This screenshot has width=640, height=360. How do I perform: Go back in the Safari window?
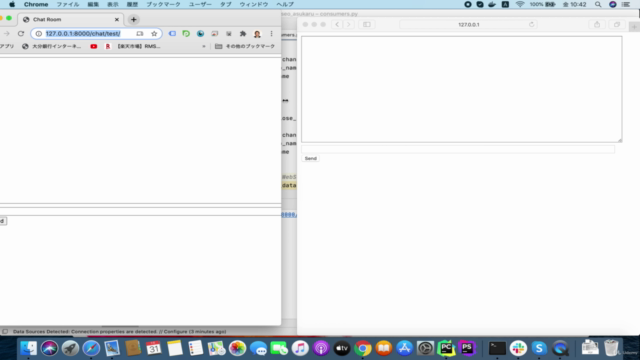(x=337, y=24)
